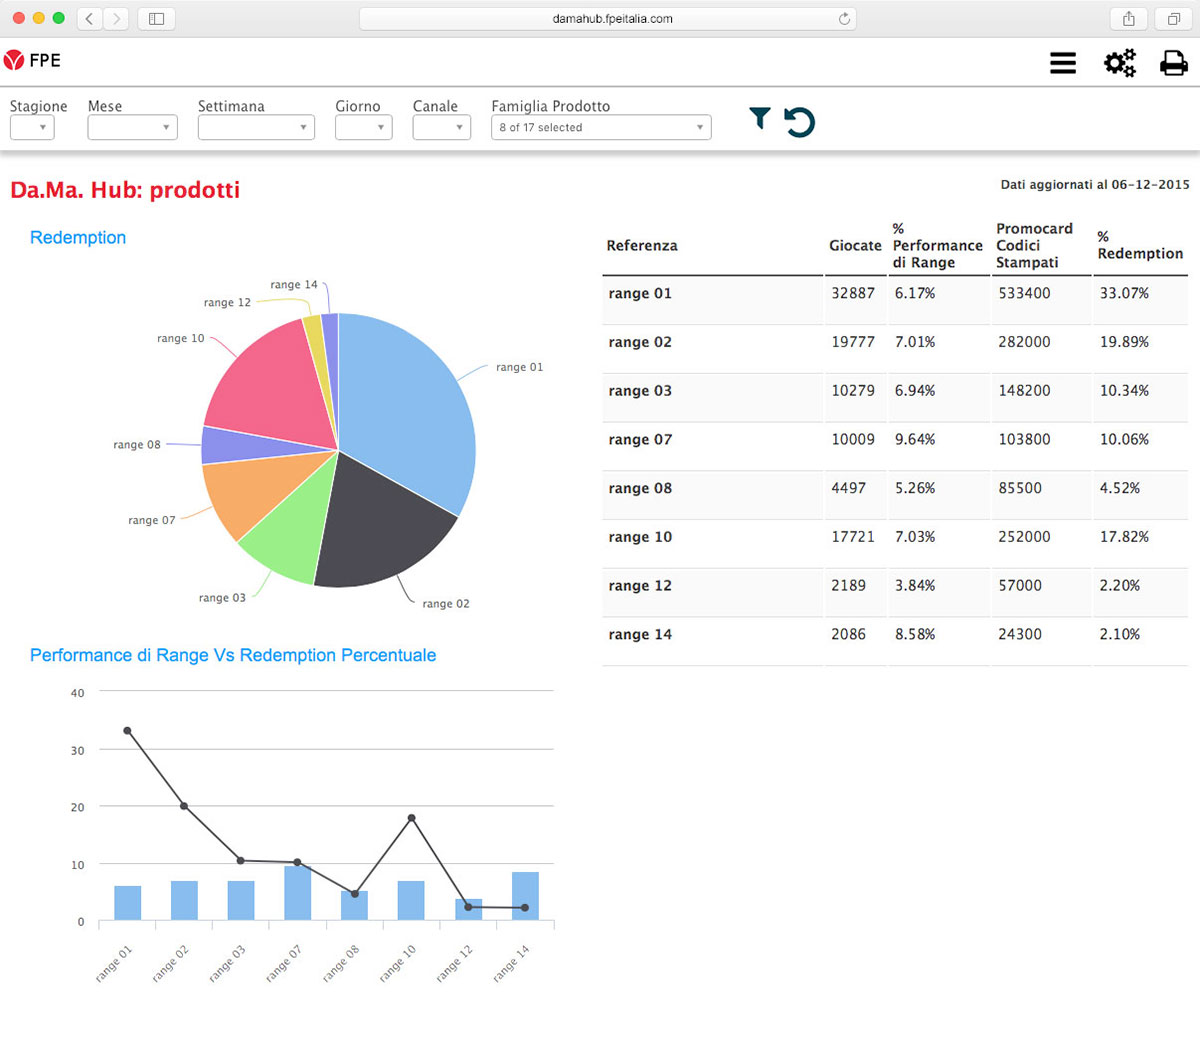Click the browser address bar

click(x=607, y=19)
